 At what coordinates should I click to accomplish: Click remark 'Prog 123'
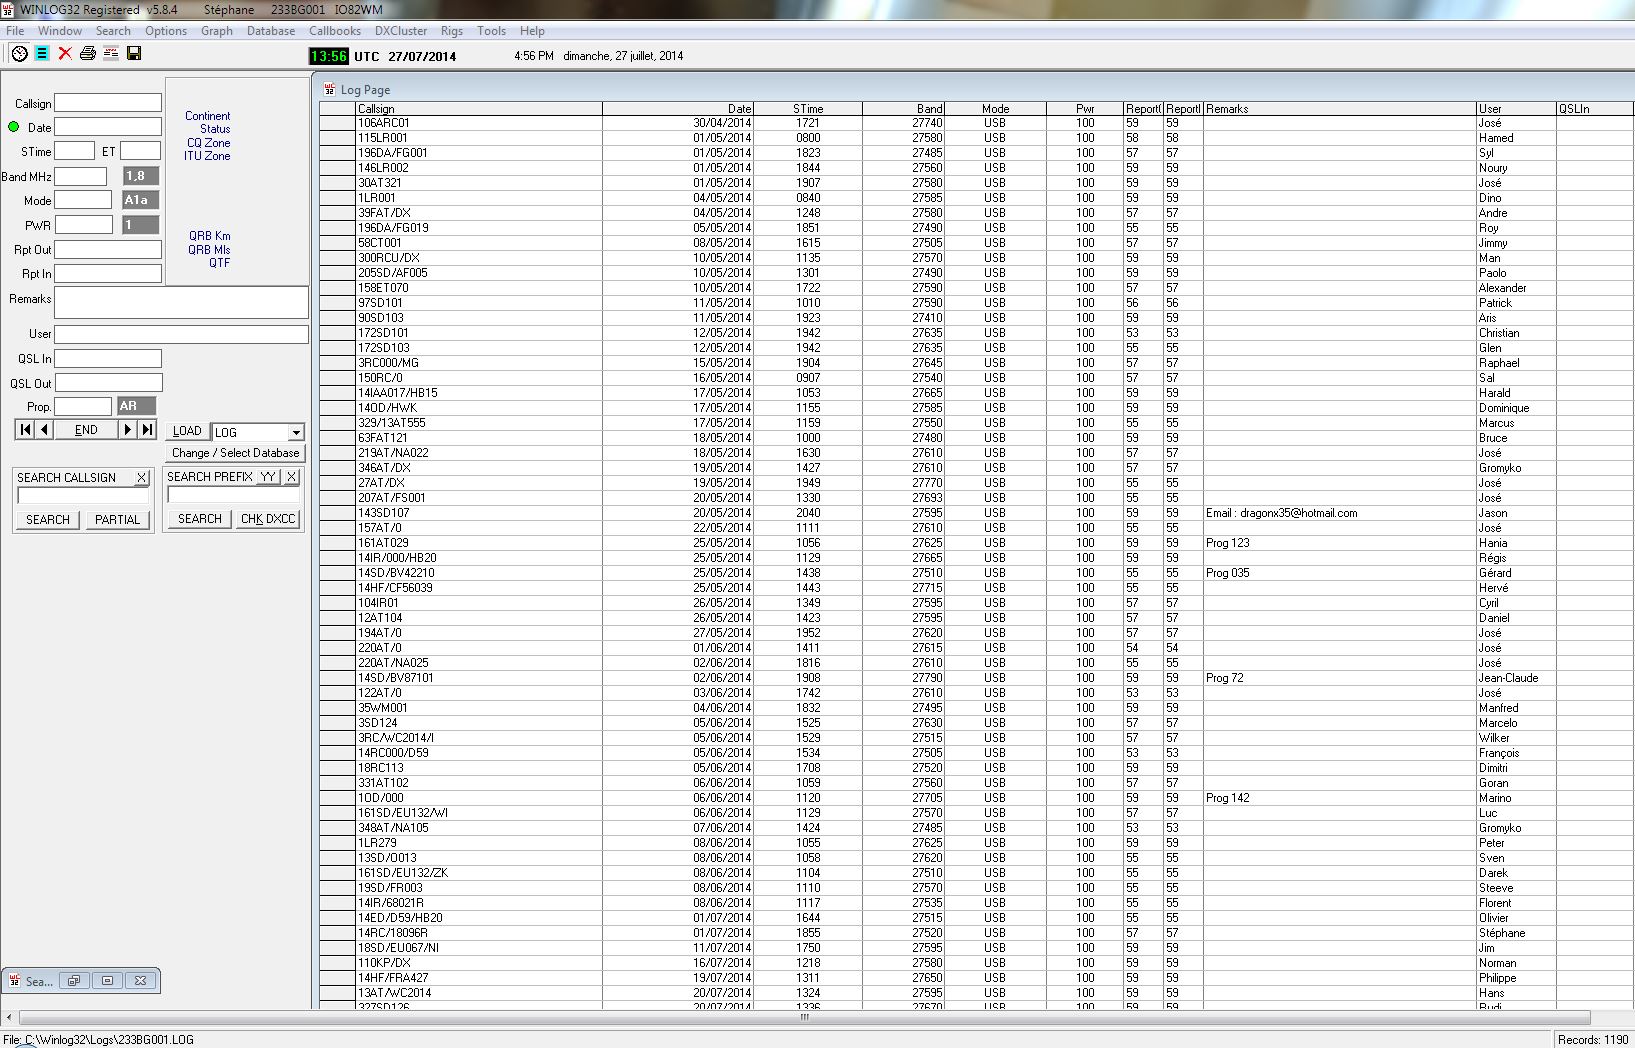coord(1228,543)
